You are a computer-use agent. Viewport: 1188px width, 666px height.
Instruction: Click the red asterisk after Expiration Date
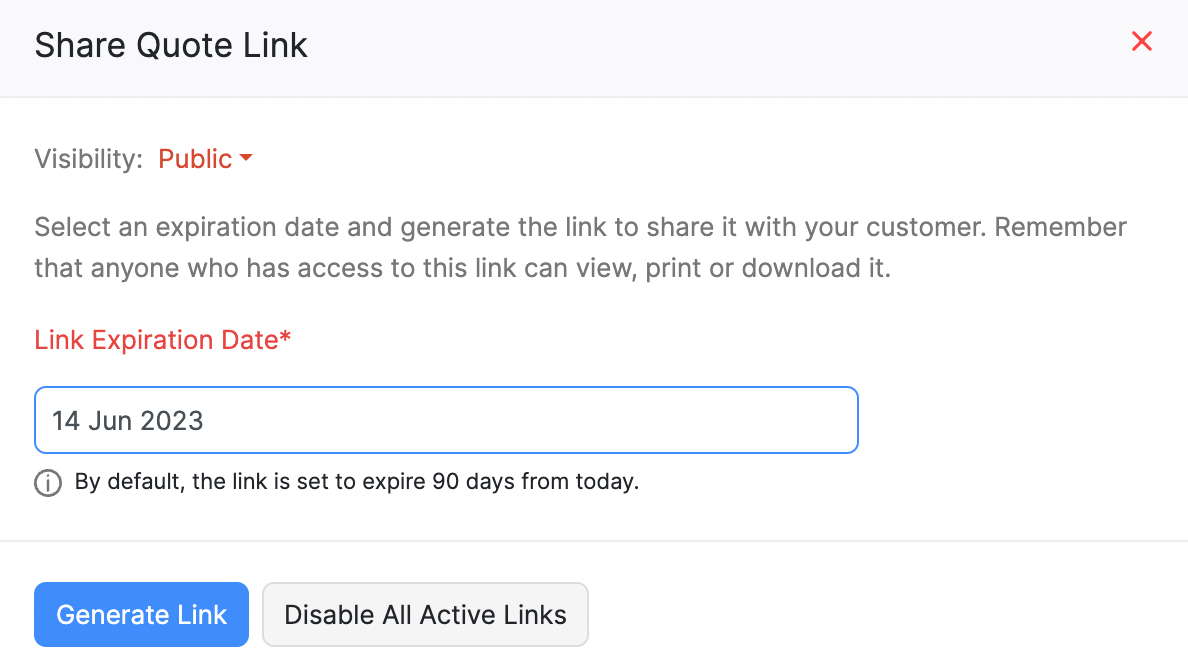pos(286,338)
